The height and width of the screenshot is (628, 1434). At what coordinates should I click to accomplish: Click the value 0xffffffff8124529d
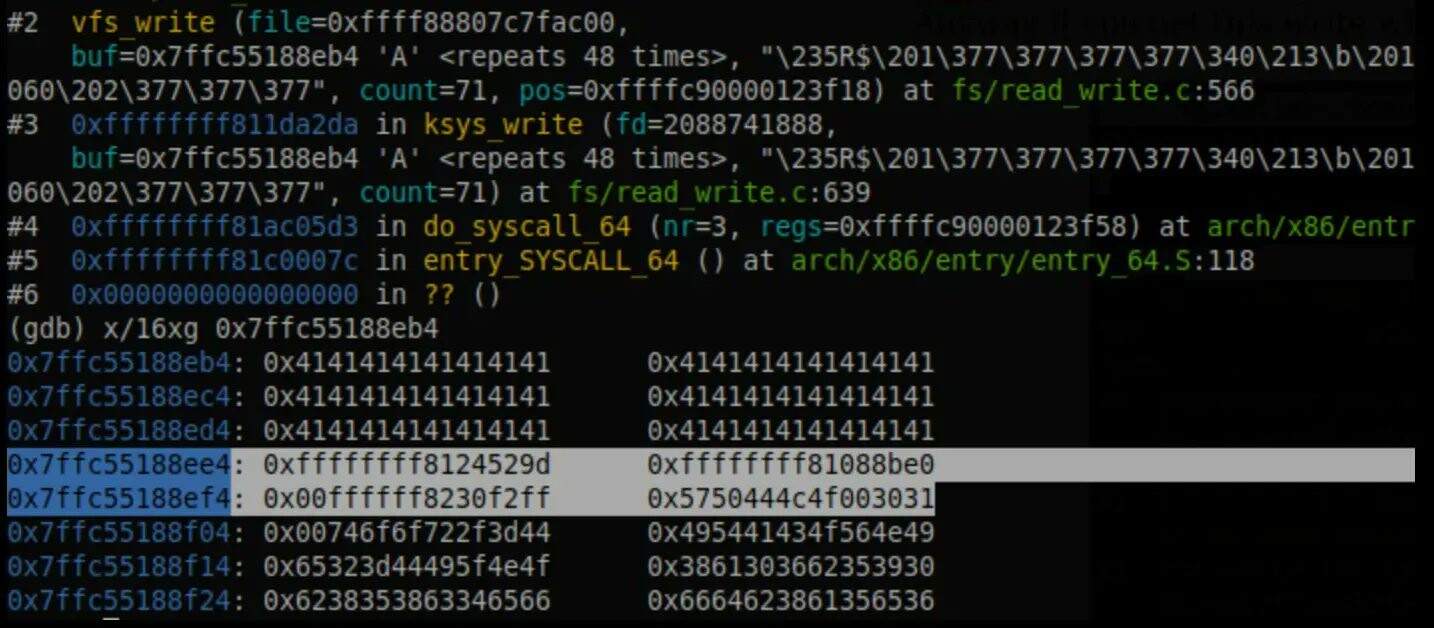coord(406,465)
